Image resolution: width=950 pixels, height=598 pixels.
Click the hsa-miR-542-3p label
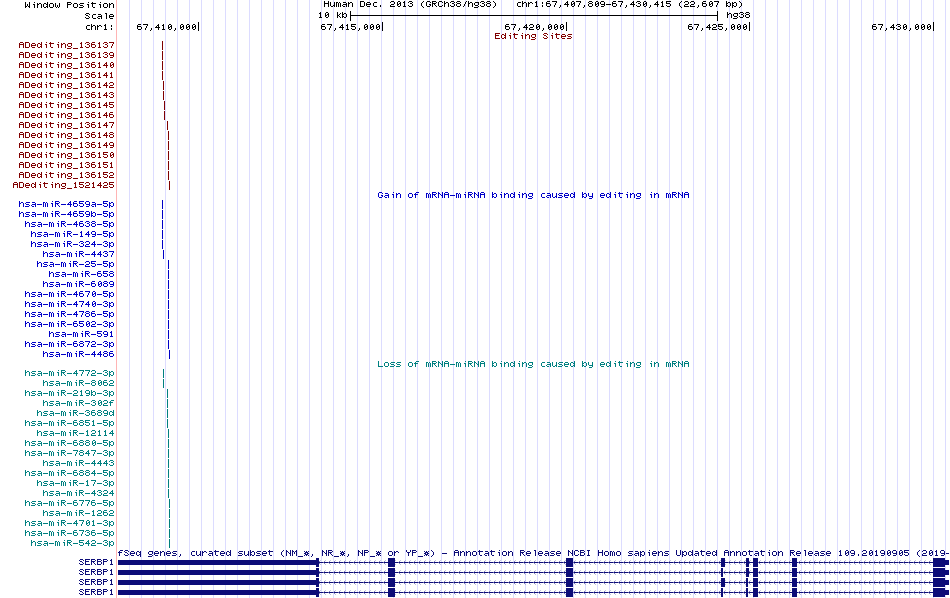click(x=73, y=543)
